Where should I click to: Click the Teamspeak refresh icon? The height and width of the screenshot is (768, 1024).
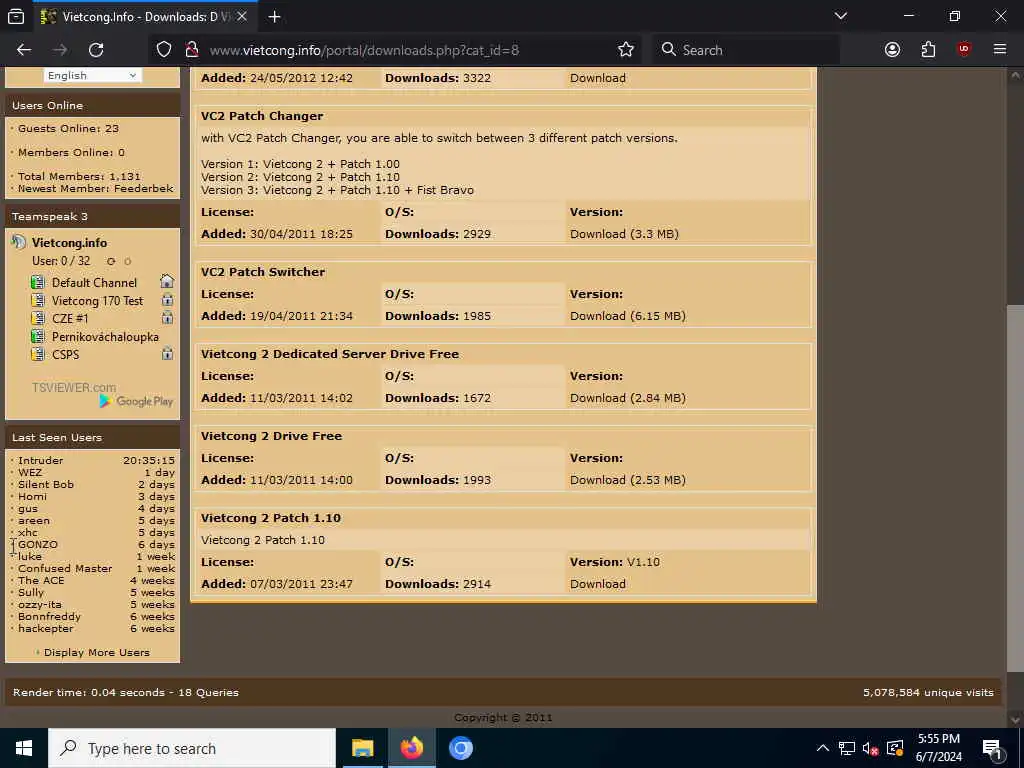tap(111, 261)
